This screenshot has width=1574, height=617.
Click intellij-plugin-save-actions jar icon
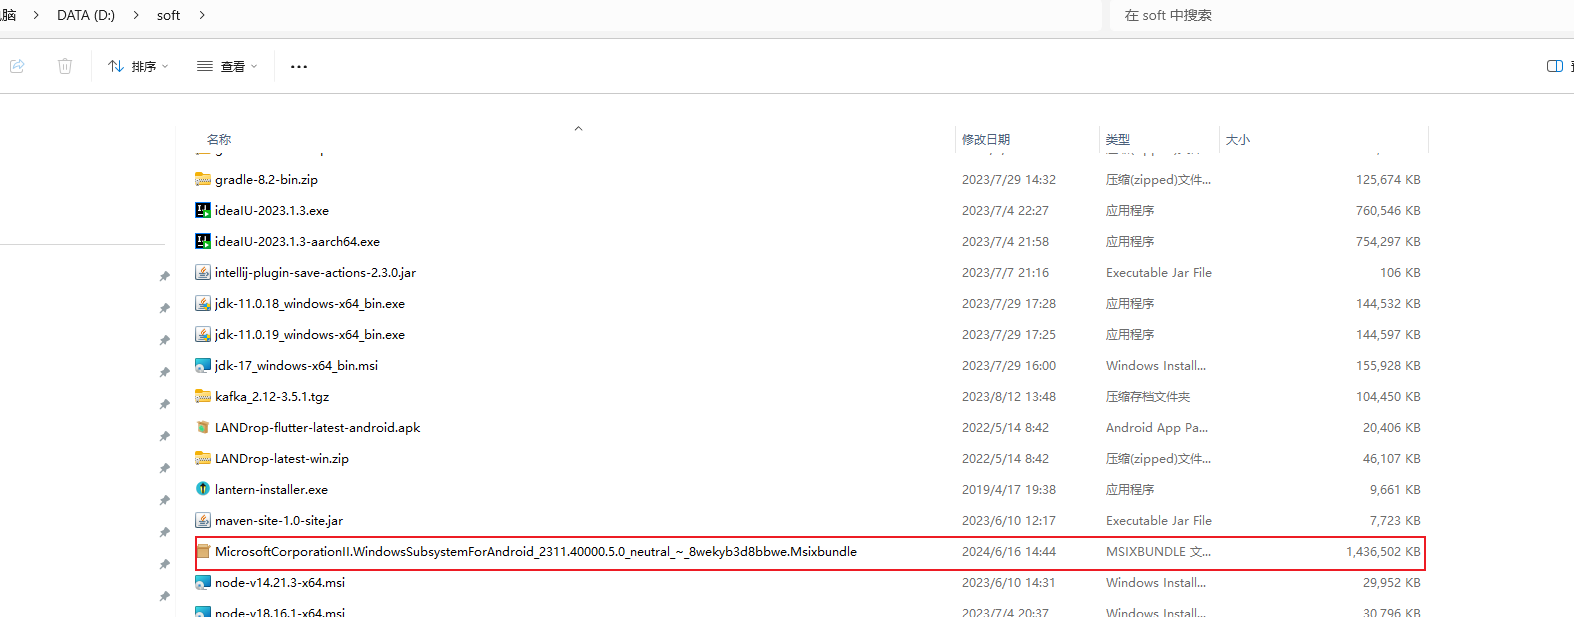203,272
